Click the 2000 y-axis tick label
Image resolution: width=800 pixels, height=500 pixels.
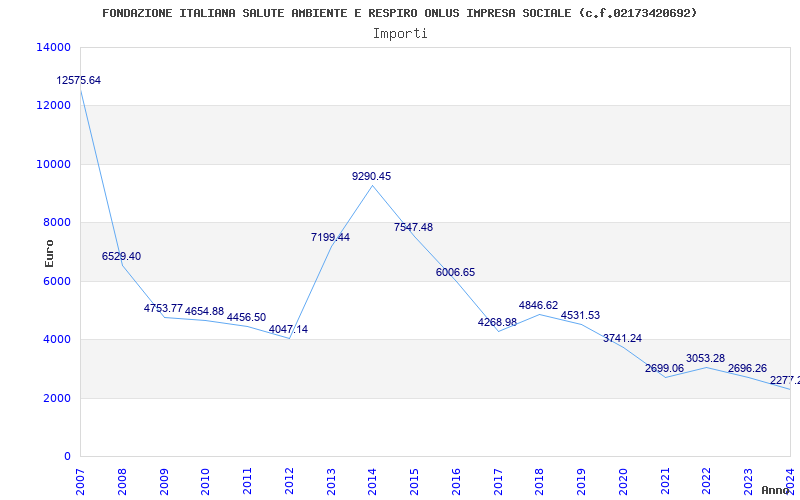(56, 398)
